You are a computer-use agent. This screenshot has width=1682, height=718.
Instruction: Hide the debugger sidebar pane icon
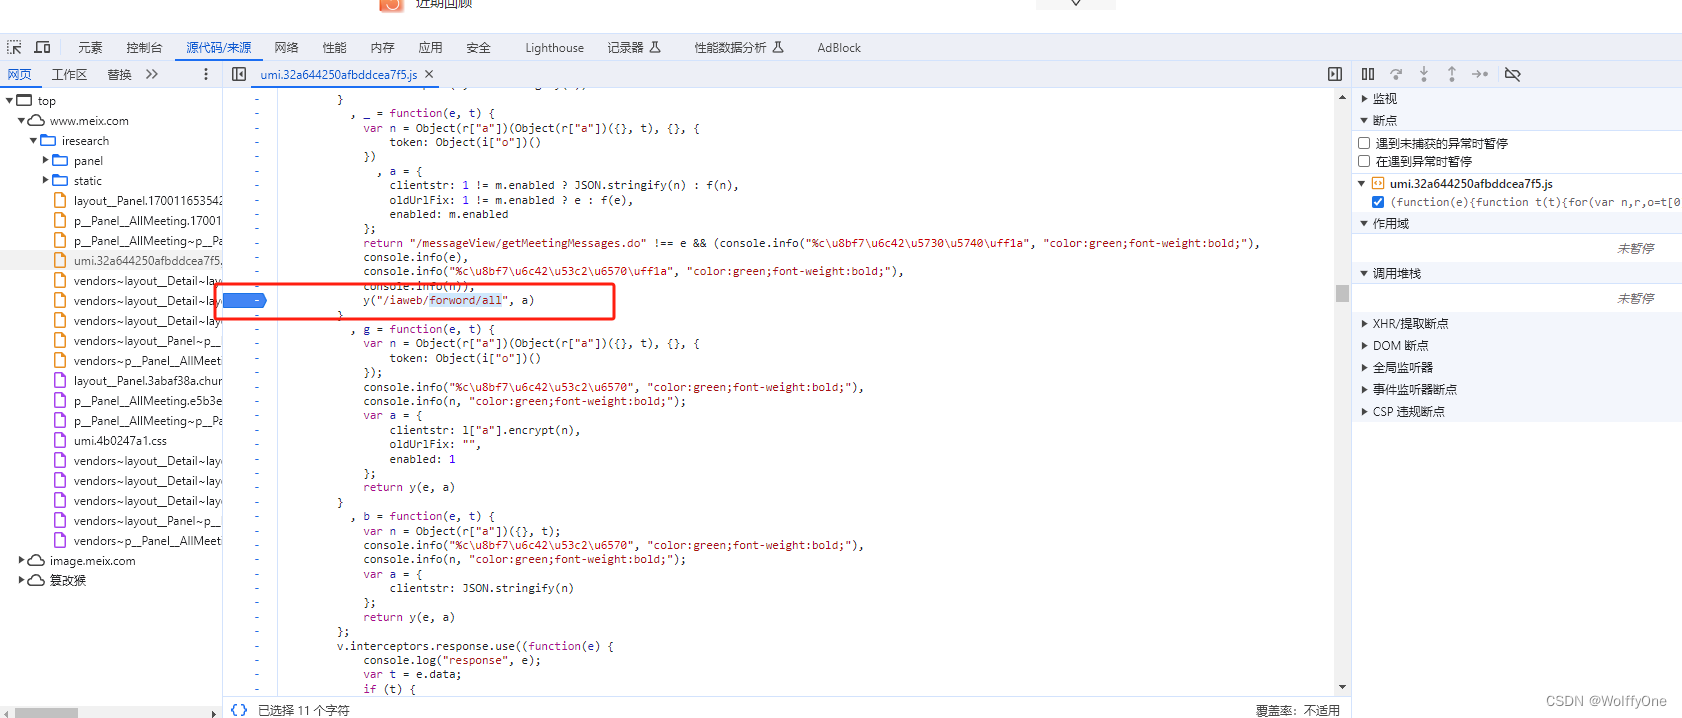pos(1335,74)
